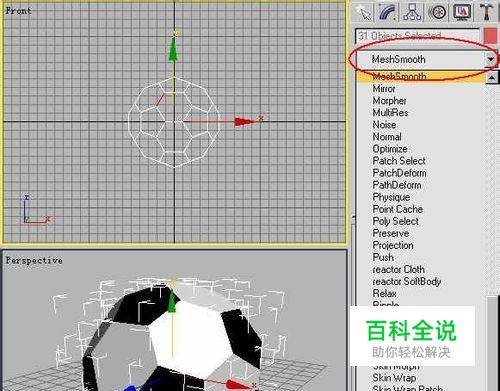Click the Perspective viewport label
500x391 pixels.
(34, 260)
